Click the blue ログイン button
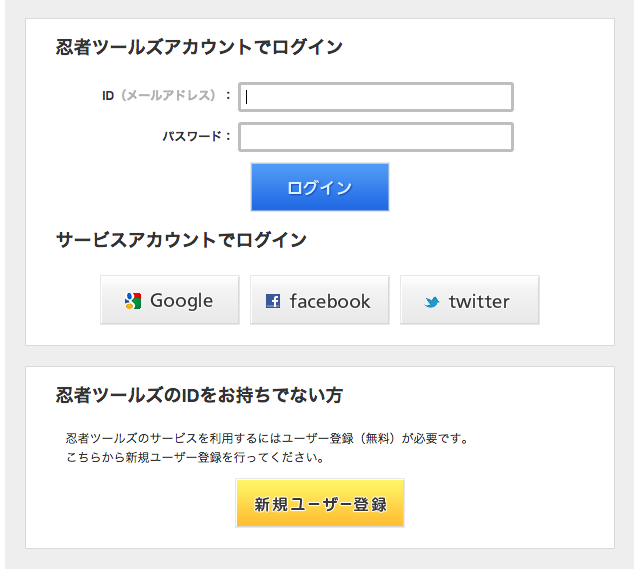This screenshot has width=634, height=569. pos(320,187)
